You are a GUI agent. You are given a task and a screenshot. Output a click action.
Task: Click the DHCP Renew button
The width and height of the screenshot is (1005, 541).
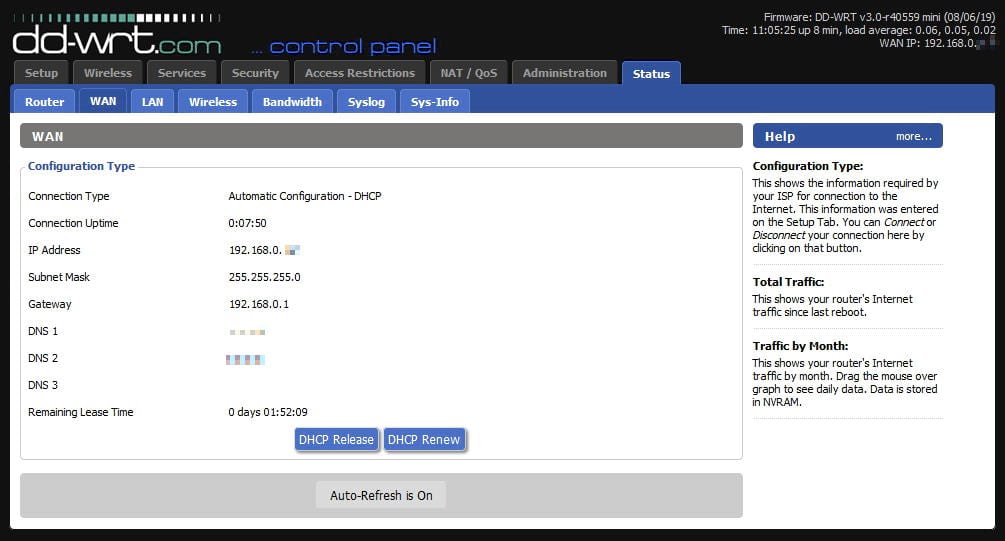click(x=424, y=440)
